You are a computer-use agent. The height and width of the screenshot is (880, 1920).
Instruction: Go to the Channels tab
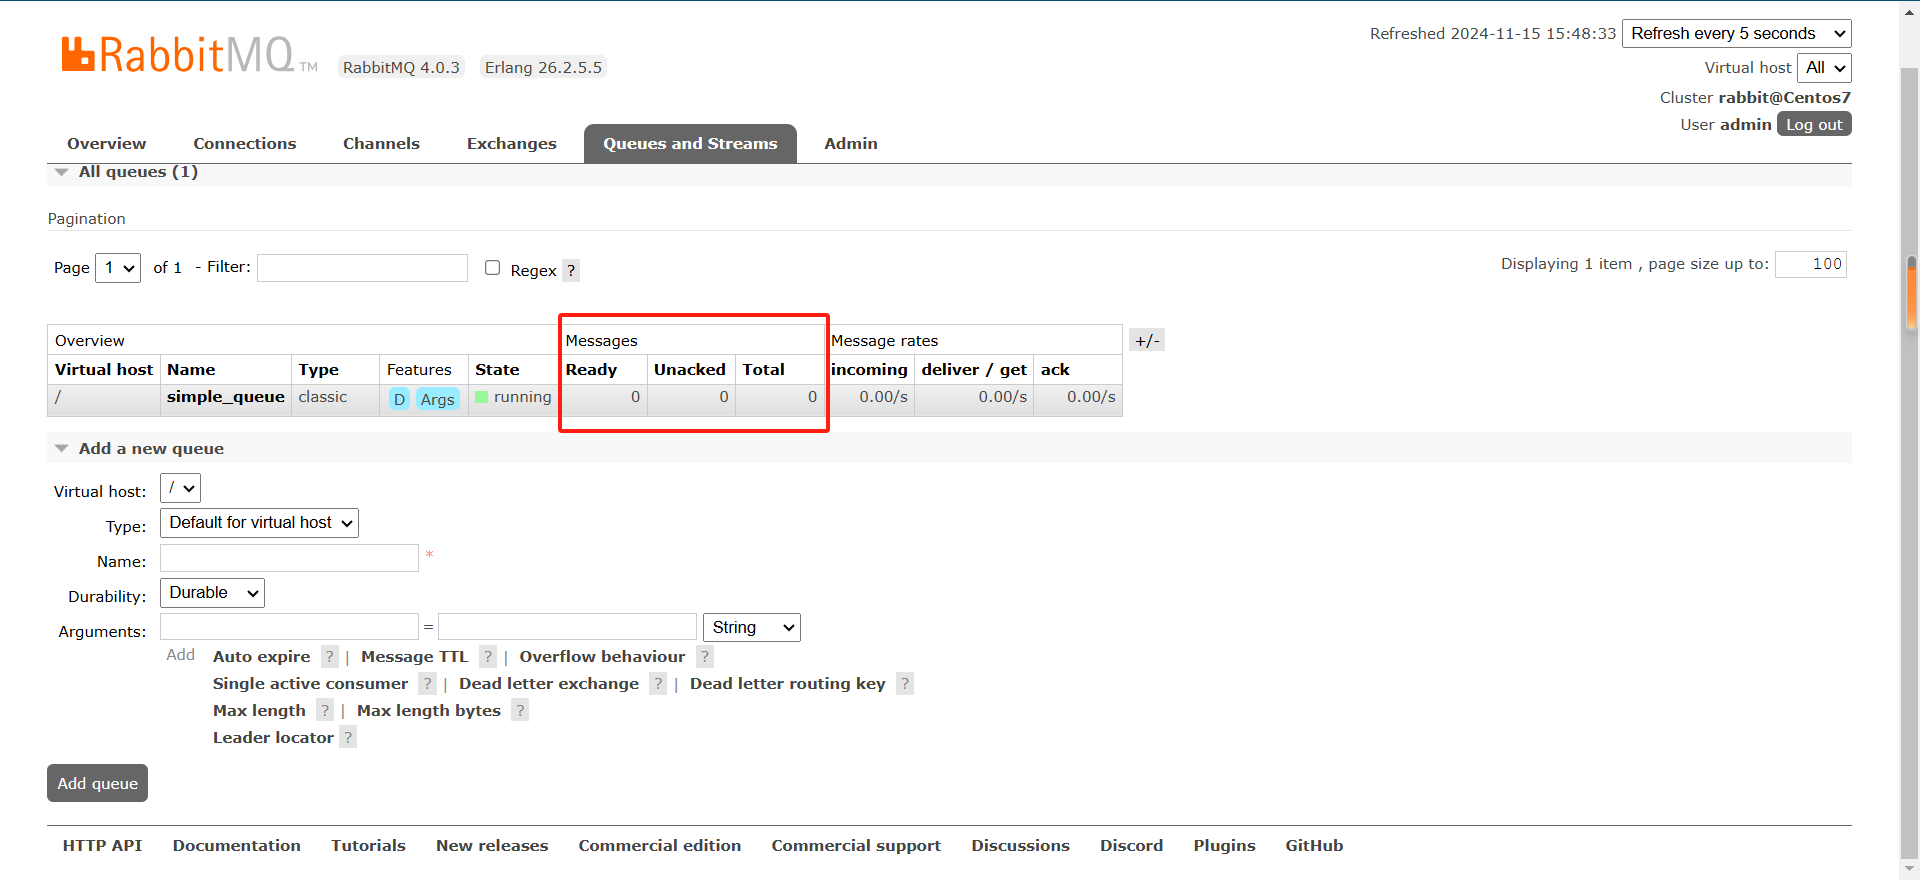click(x=381, y=143)
